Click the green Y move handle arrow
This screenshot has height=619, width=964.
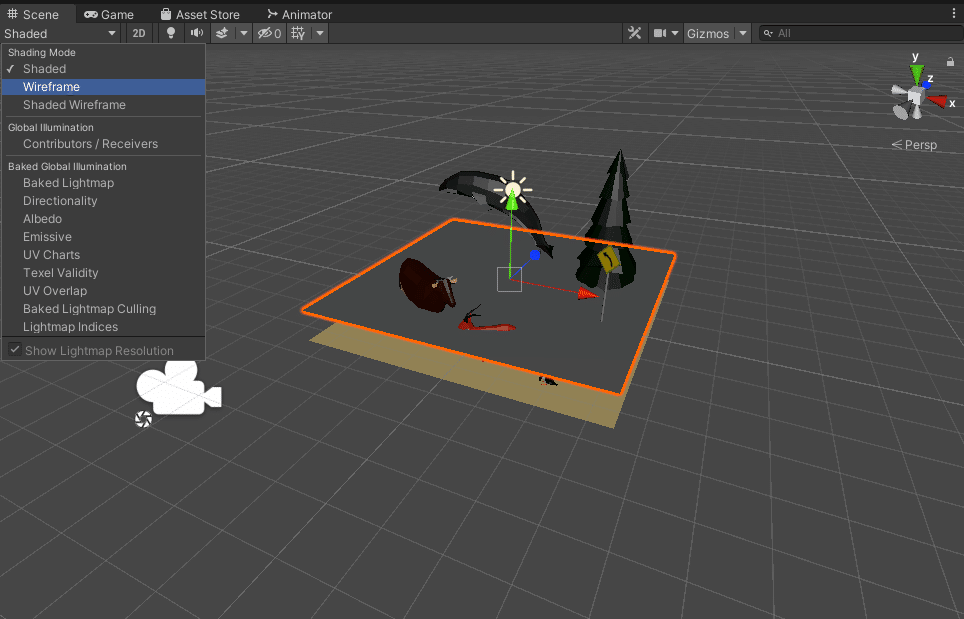coord(512,200)
